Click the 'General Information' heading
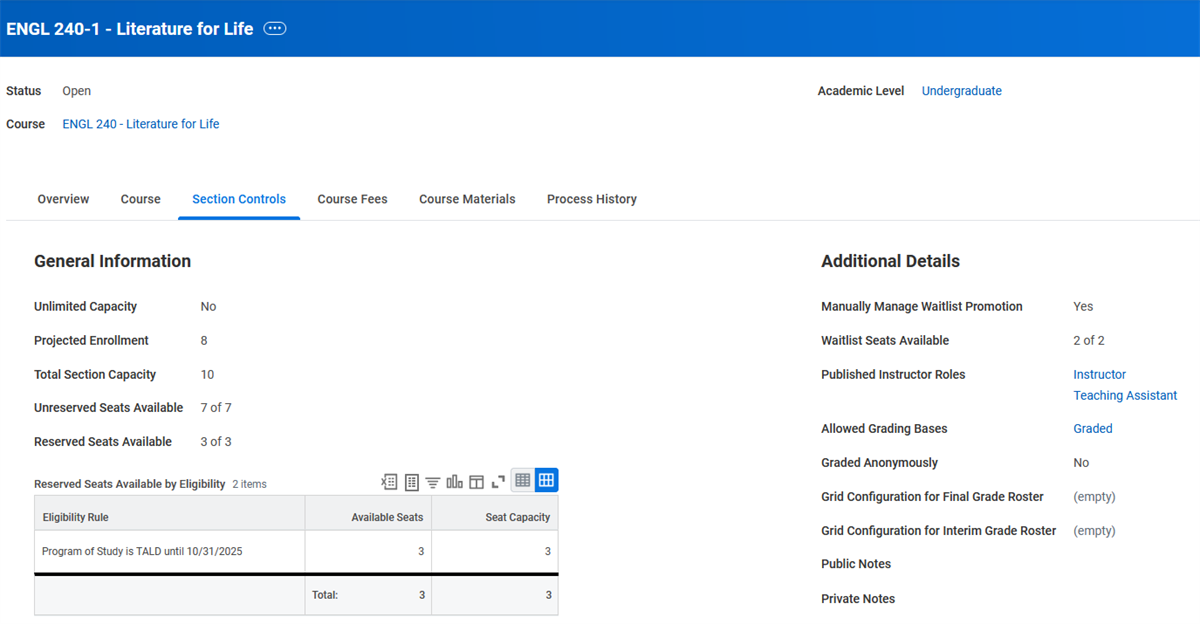Screen dimensions: 1200x624 [112, 261]
